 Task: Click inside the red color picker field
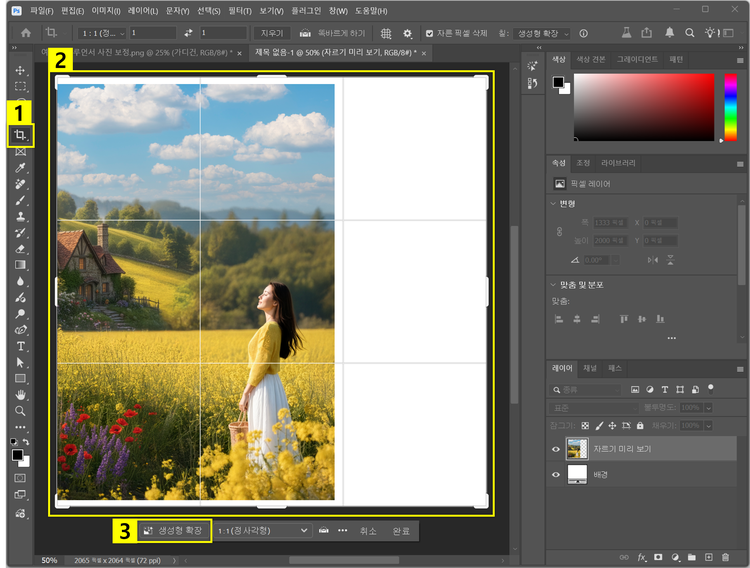point(645,105)
